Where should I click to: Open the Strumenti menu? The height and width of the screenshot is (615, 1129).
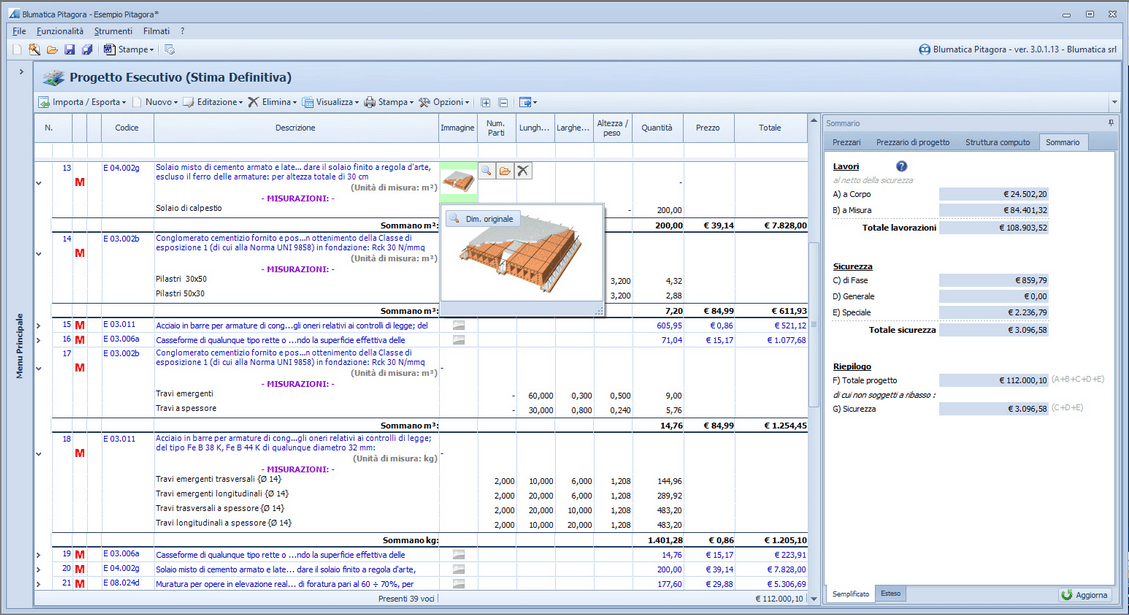(113, 31)
